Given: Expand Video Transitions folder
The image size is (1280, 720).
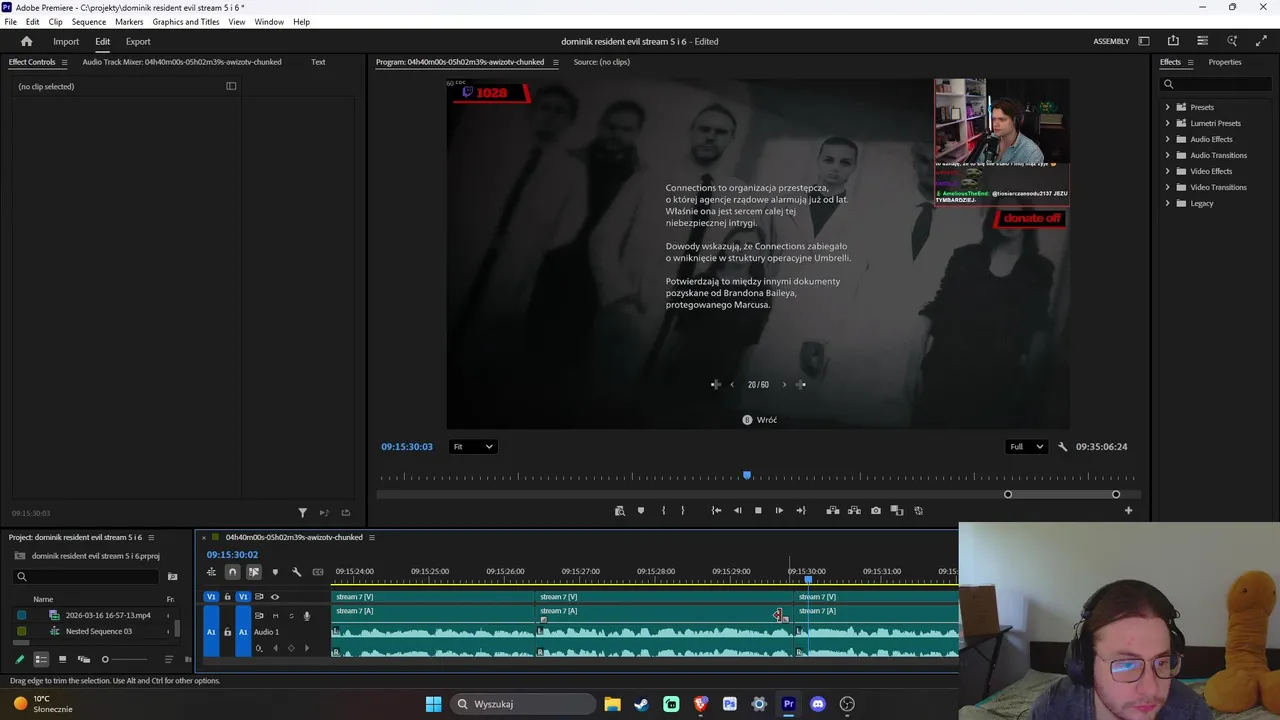Looking at the screenshot, I should click(x=1167, y=187).
